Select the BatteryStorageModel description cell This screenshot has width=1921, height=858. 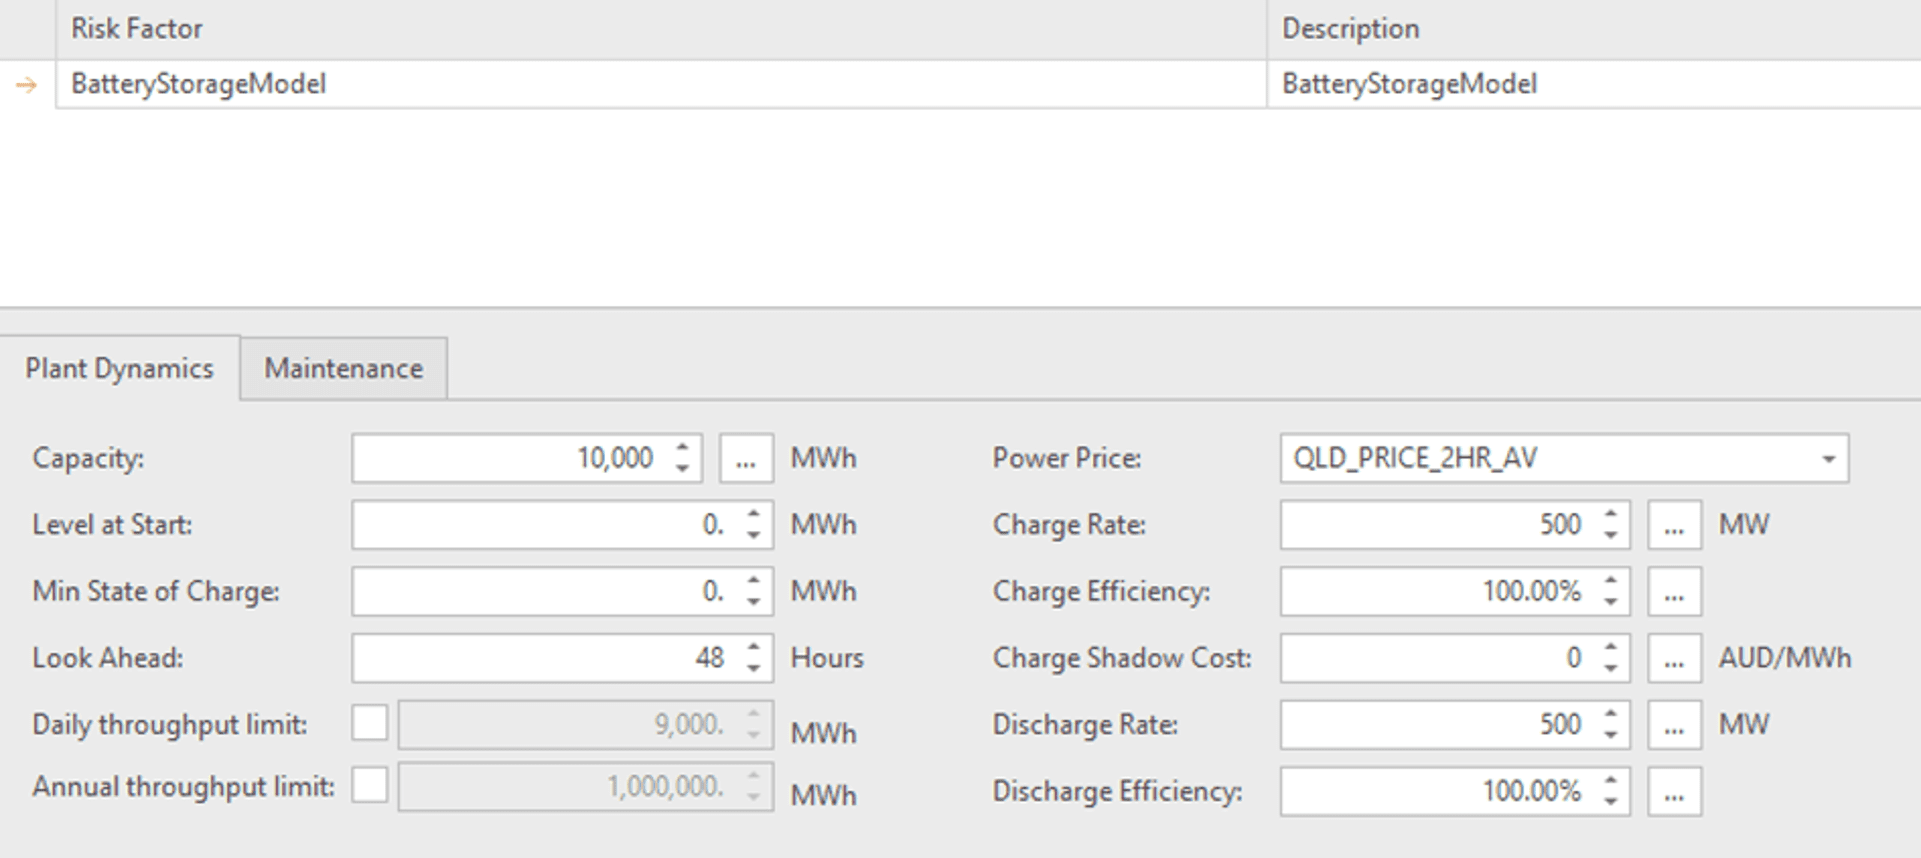point(1594,84)
